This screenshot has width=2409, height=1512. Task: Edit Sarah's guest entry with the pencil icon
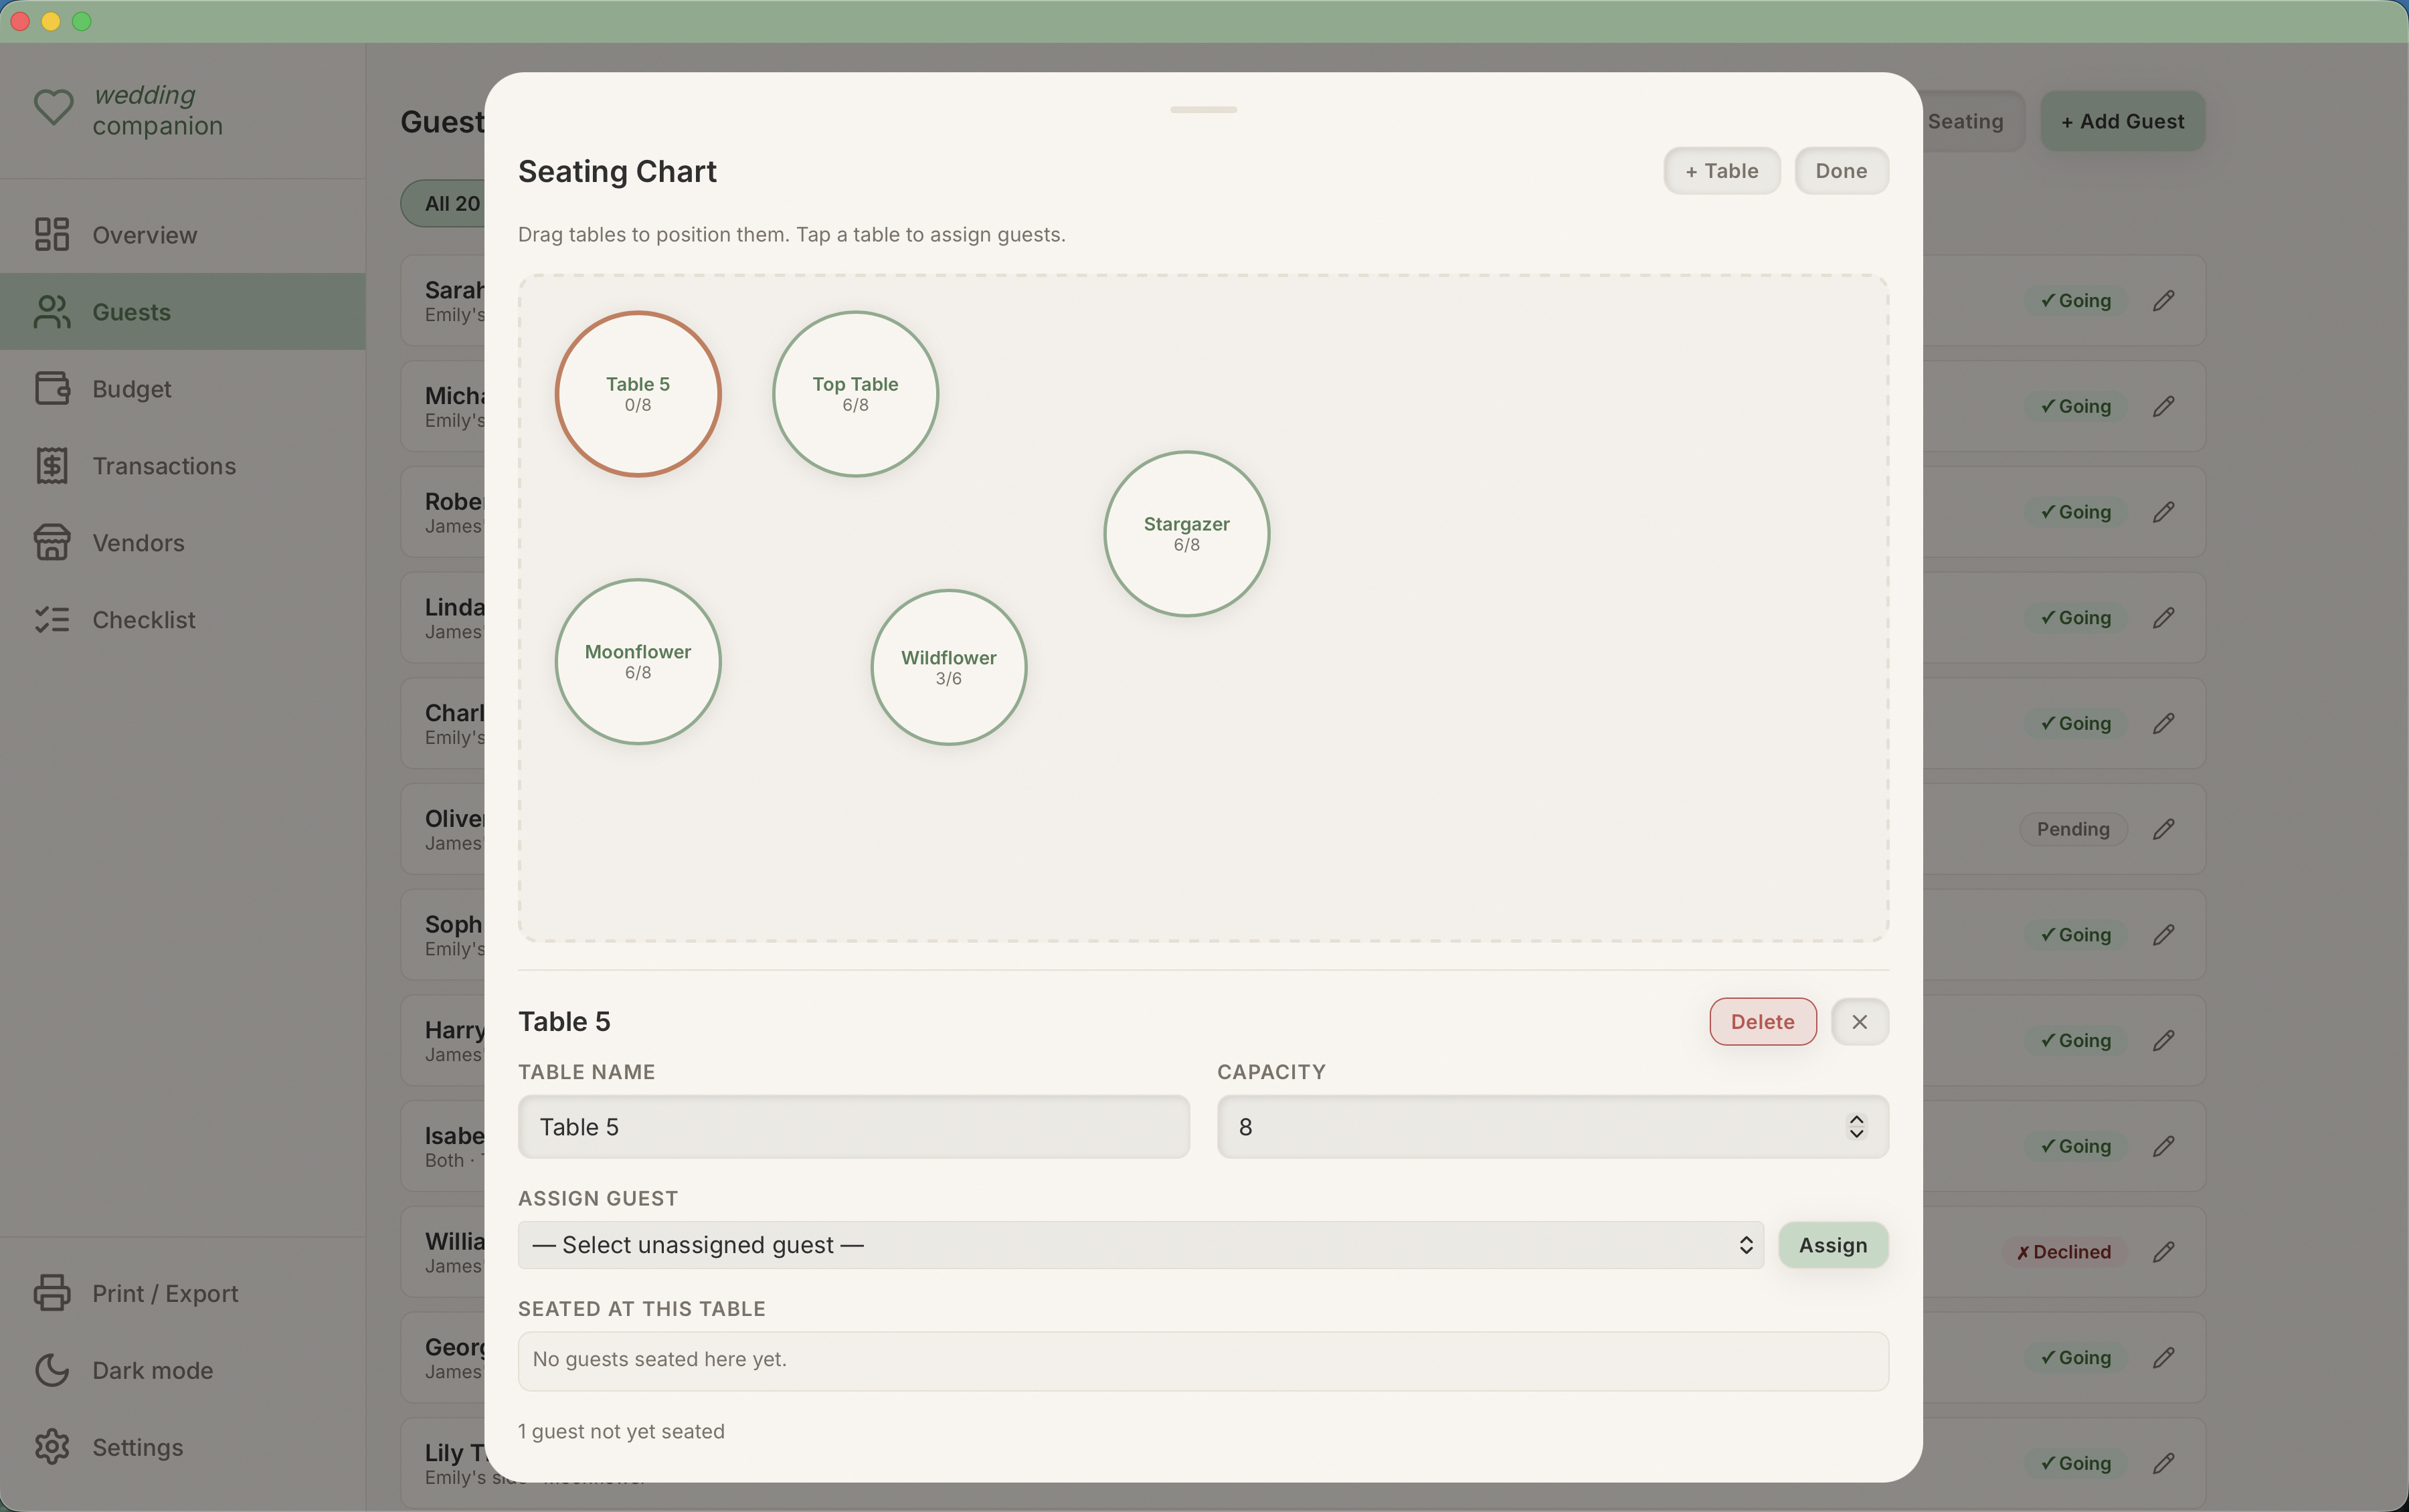pyautogui.click(x=2163, y=300)
